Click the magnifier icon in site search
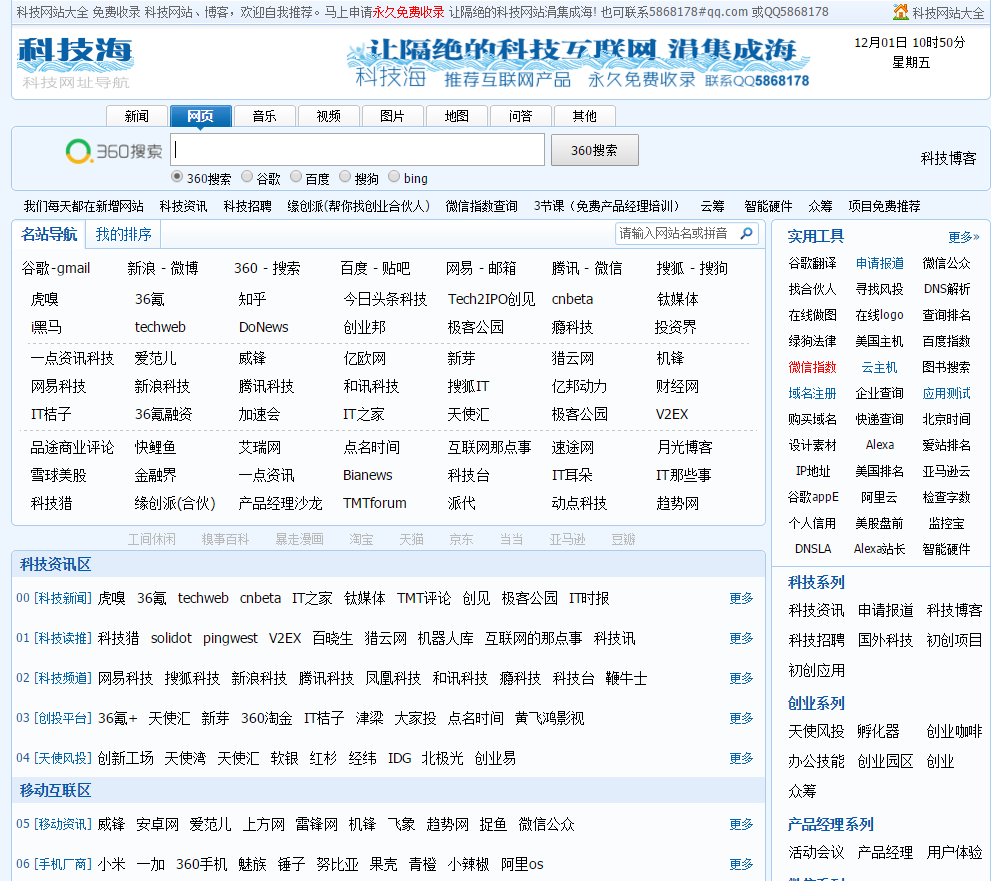 (x=746, y=233)
